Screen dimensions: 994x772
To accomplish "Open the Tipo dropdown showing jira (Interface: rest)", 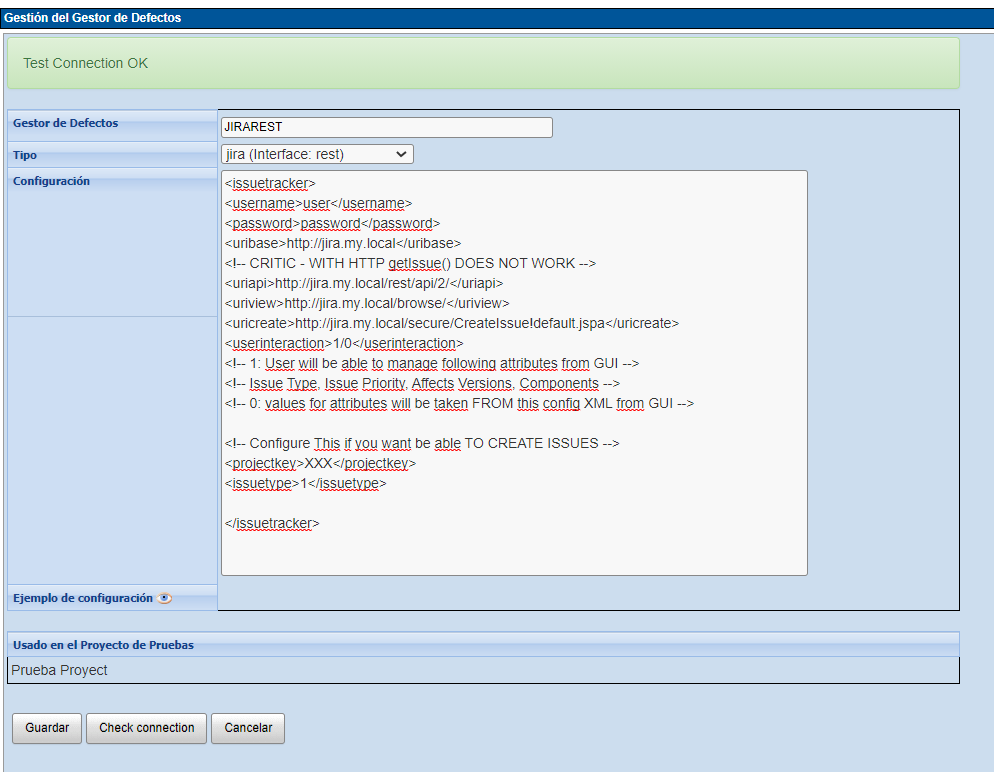I will pyautogui.click(x=318, y=154).
